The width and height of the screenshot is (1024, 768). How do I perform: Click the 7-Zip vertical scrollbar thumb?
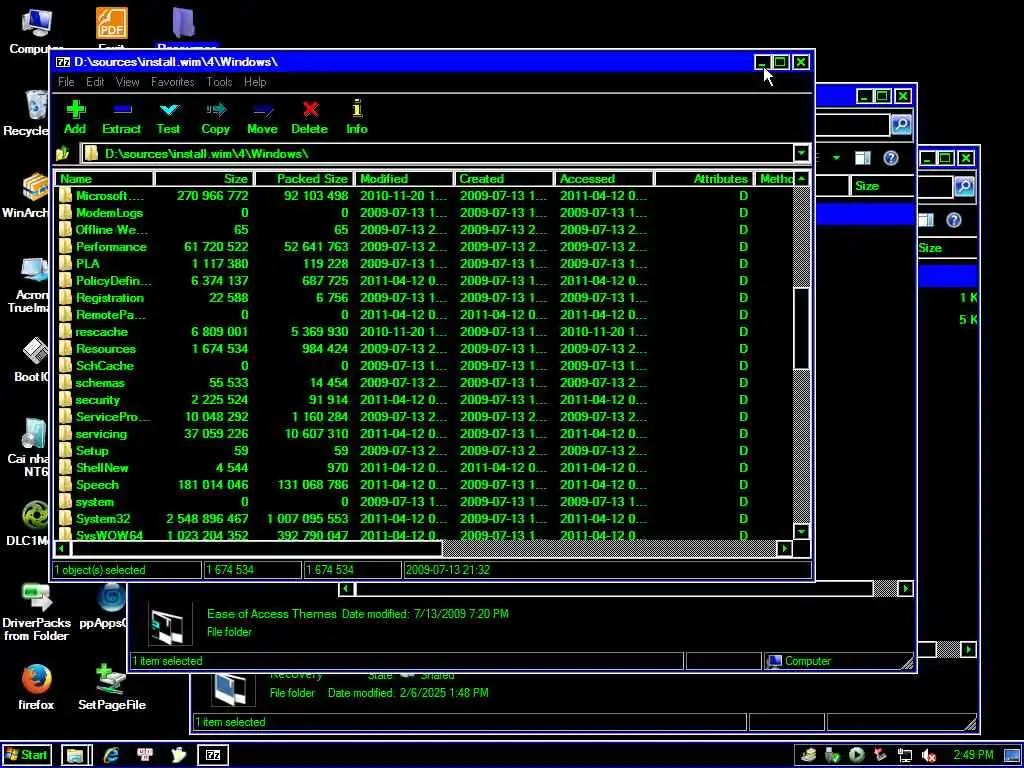point(801,328)
